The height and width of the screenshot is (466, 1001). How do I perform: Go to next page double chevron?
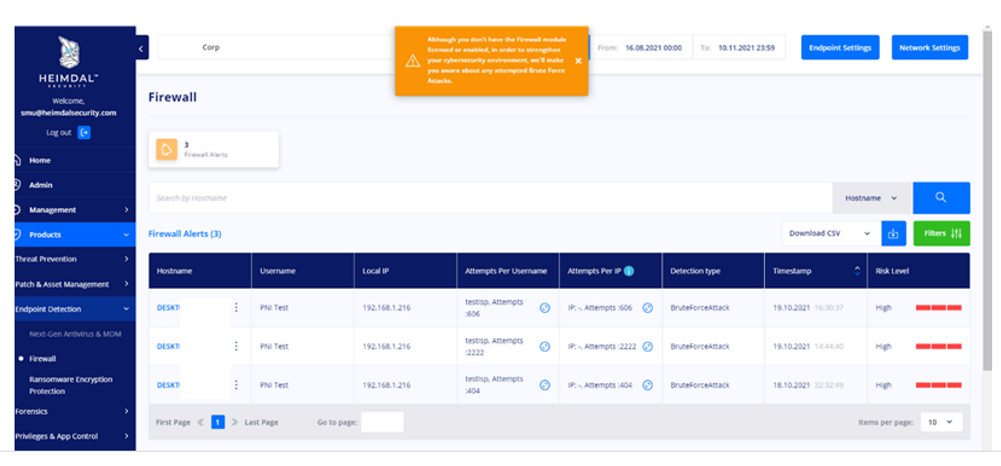click(235, 423)
